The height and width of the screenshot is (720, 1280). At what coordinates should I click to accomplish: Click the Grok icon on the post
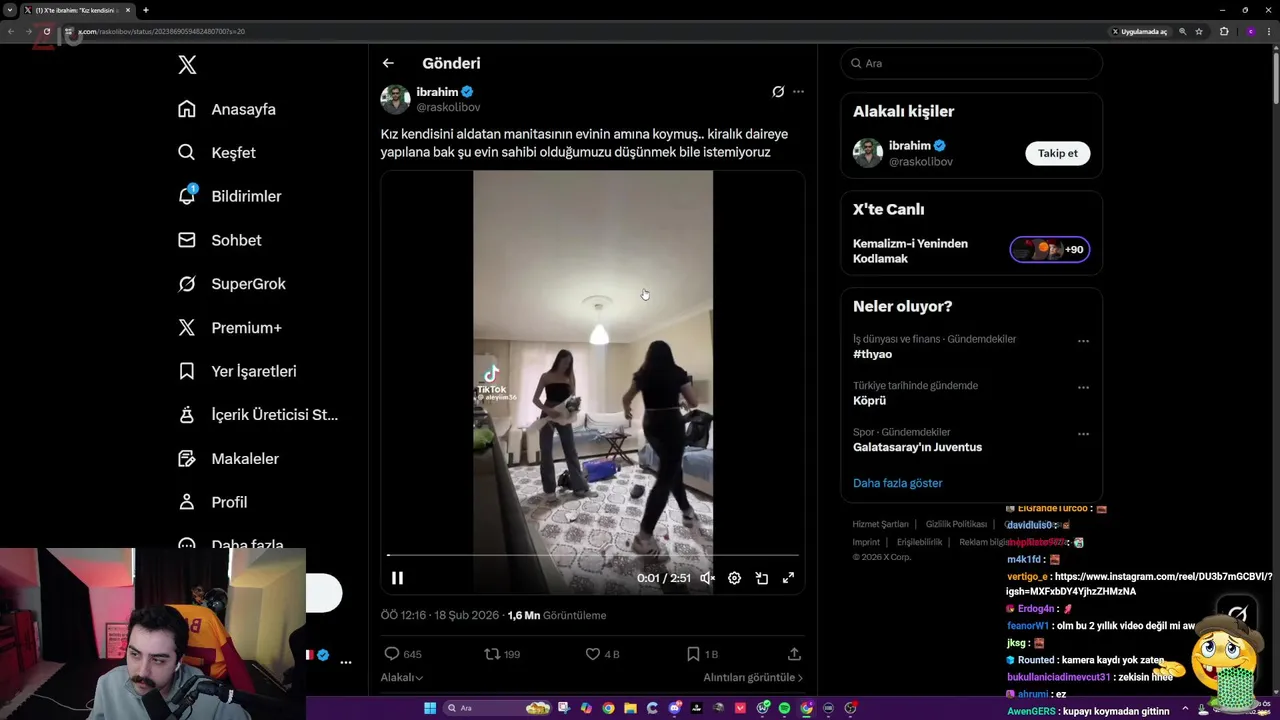pos(778,91)
